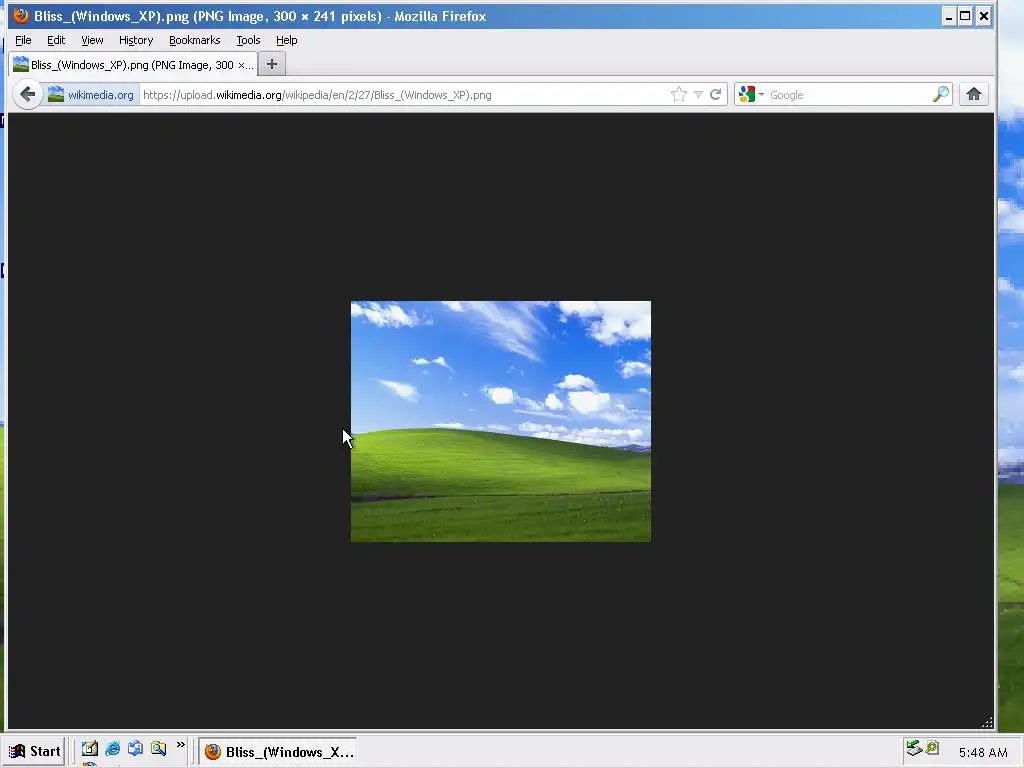Expand the URL history dropdown arrow
Screen dimensions: 1024x768
(x=698, y=95)
